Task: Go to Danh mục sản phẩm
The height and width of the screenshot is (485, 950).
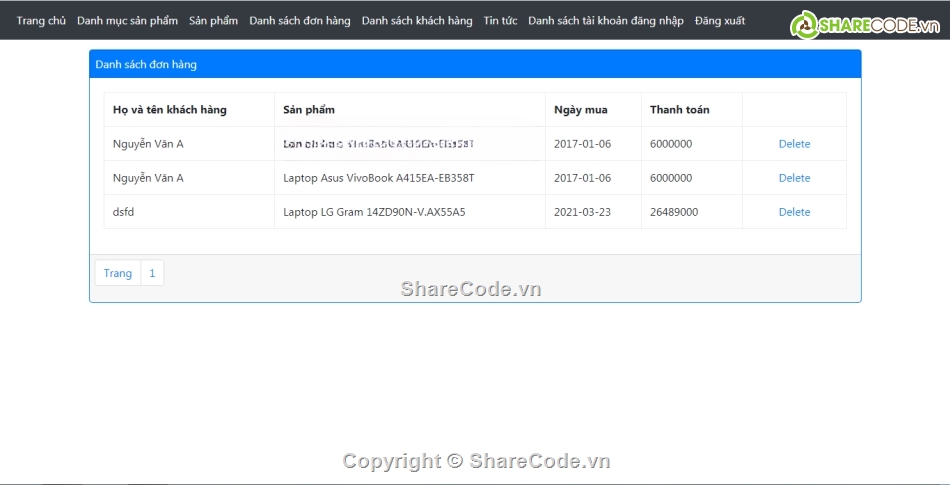Action: [x=127, y=21]
